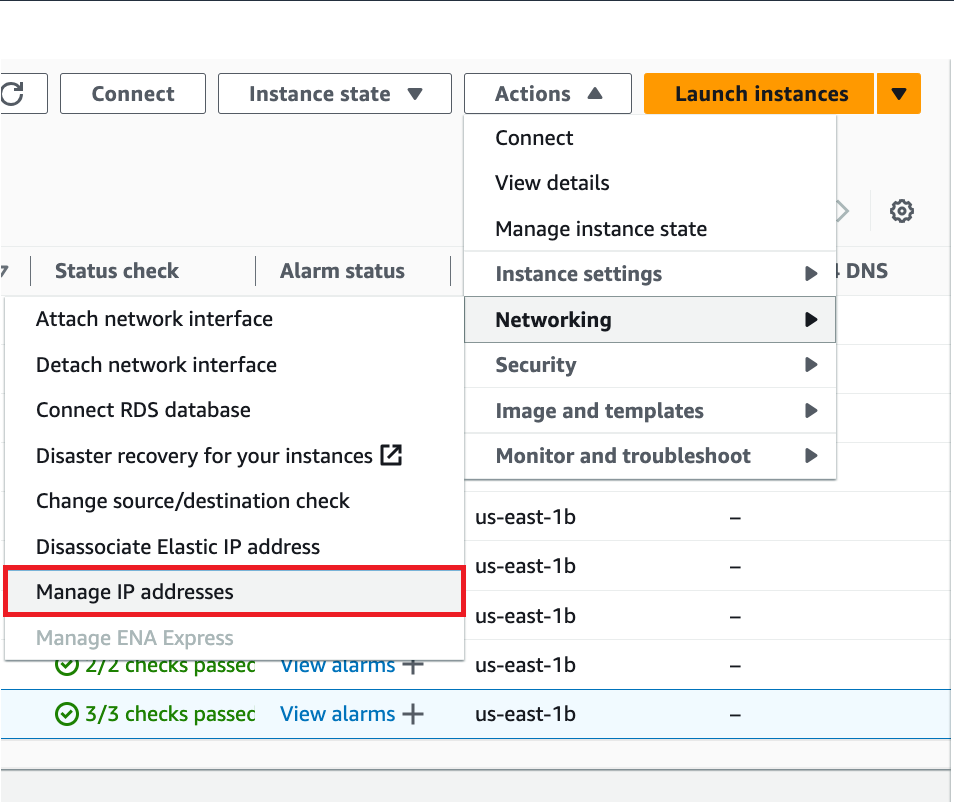Click 3/3 checks passed status text
Viewport: 954px width, 802px height.
[170, 714]
